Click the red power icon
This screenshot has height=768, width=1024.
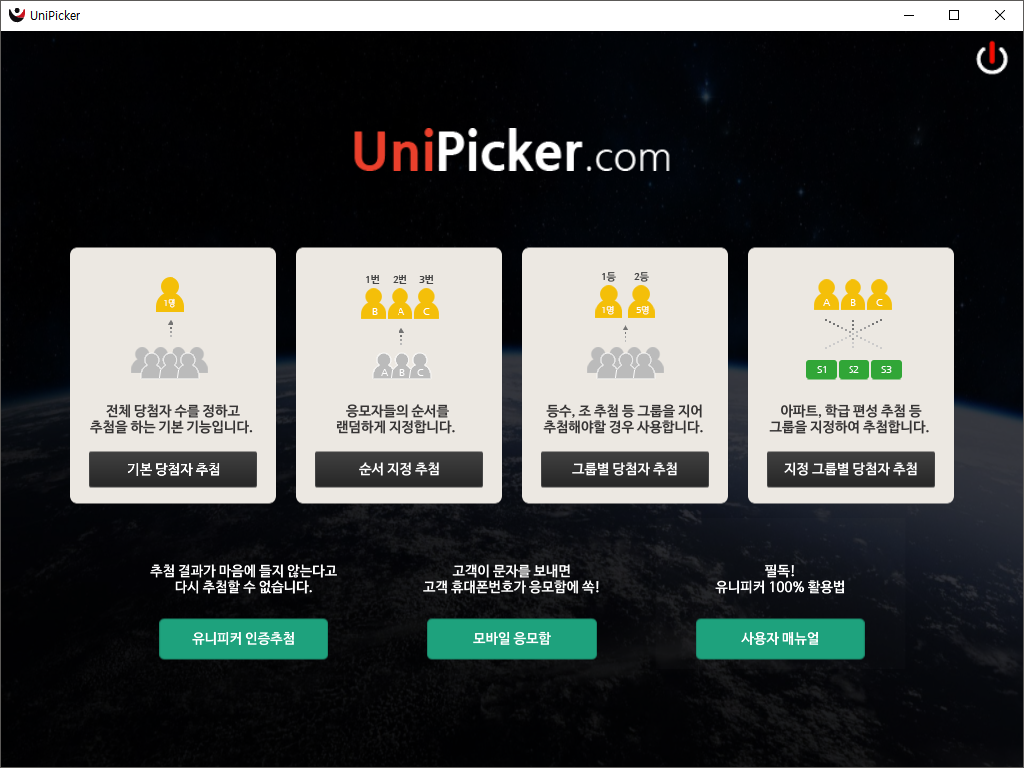click(x=991, y=57)
